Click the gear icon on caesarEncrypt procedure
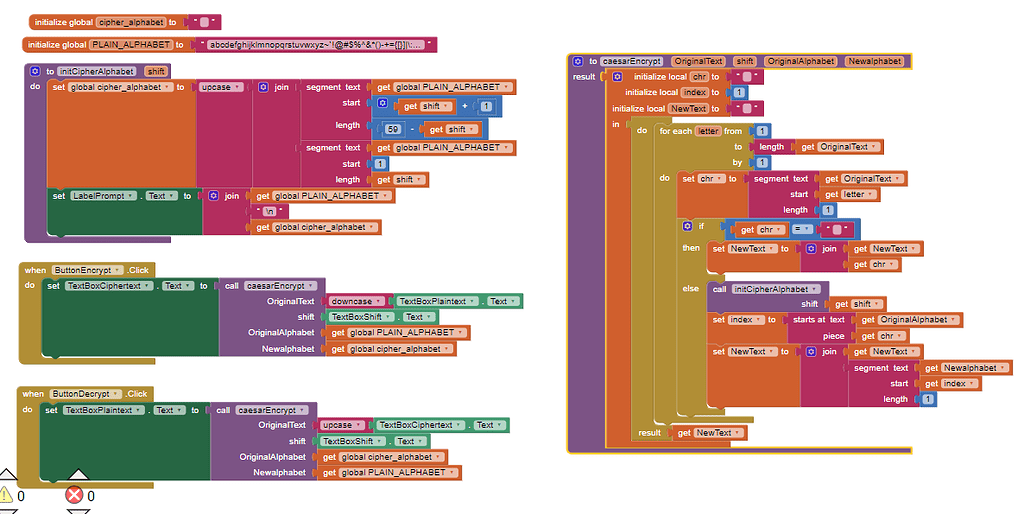Screen dimensions: 1024x514 [579, 61]
